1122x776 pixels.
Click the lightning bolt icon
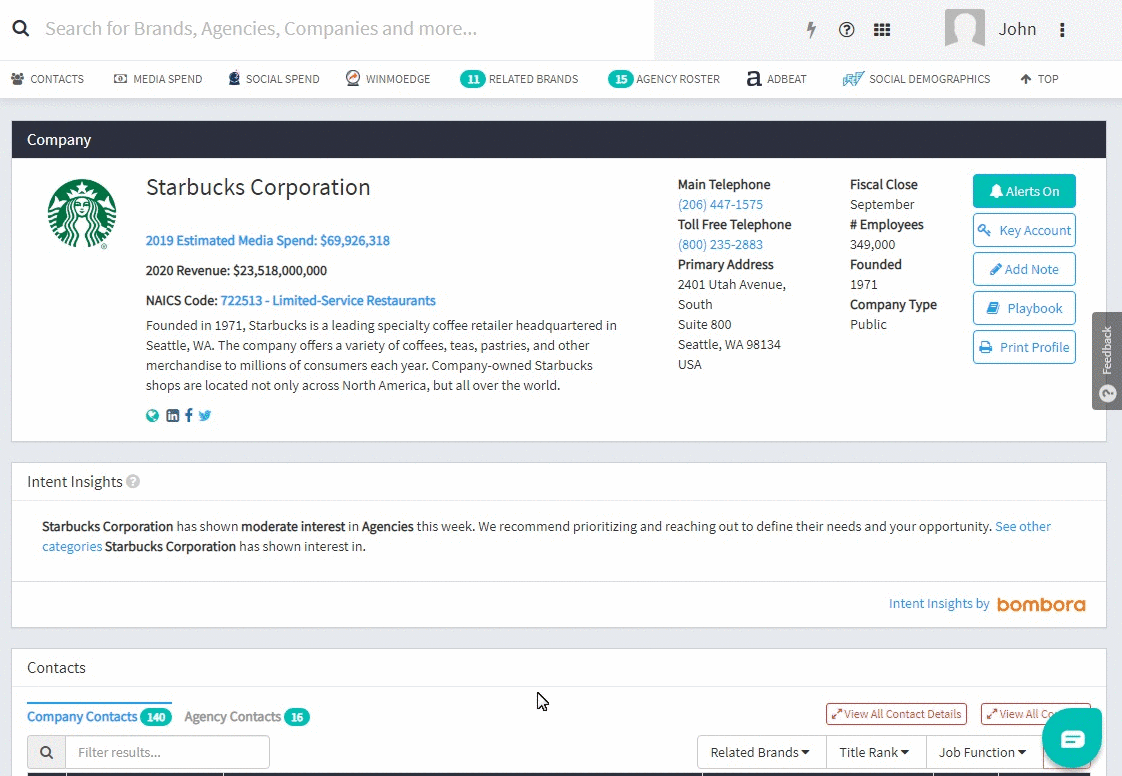click(811, 29)
